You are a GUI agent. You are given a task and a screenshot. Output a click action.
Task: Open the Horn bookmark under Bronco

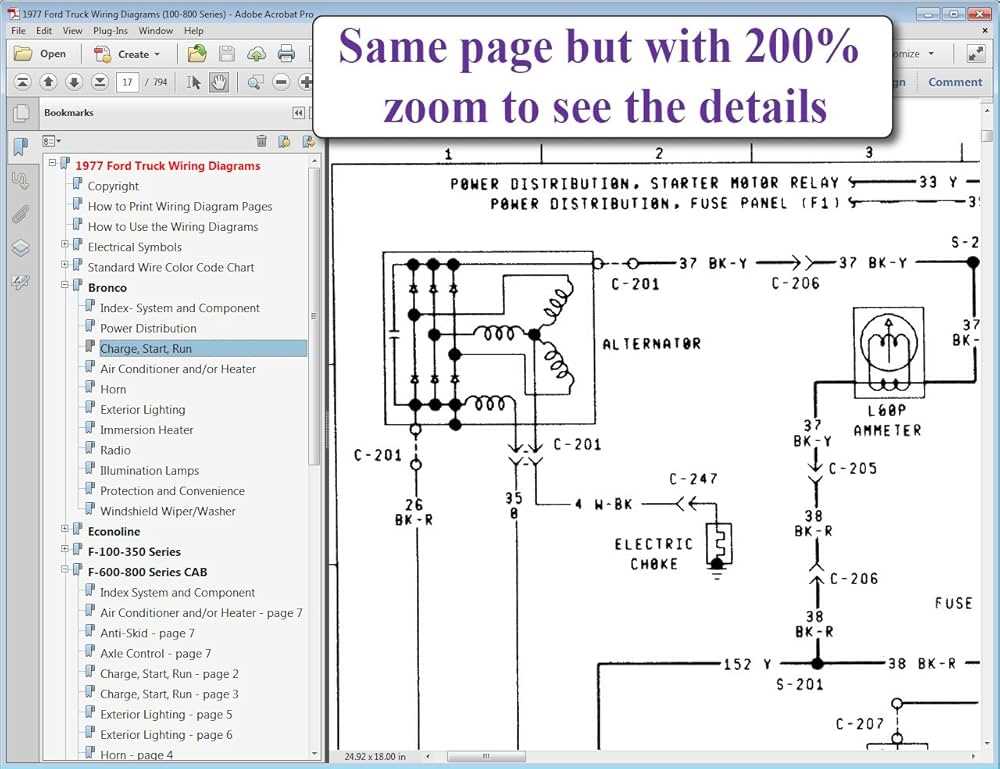(113, 390)
